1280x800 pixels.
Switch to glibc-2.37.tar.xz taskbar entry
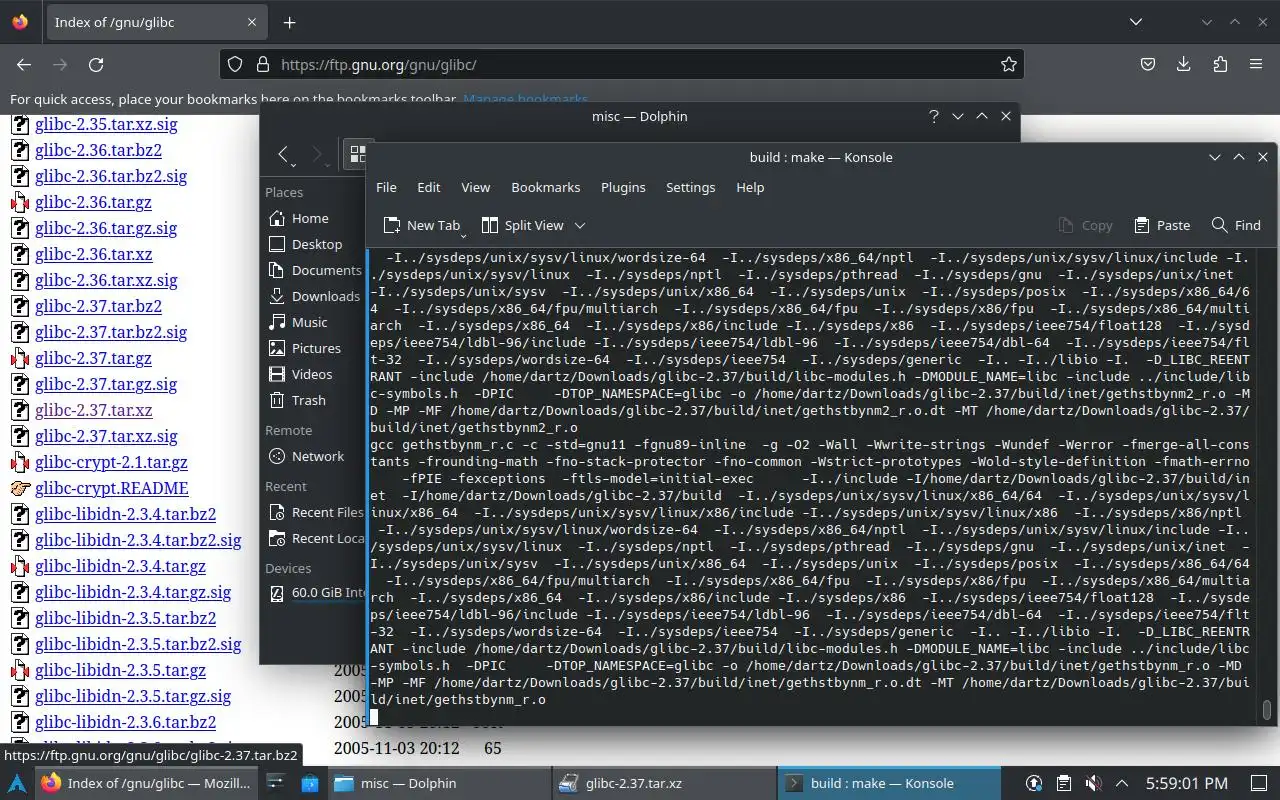[663, 783]
